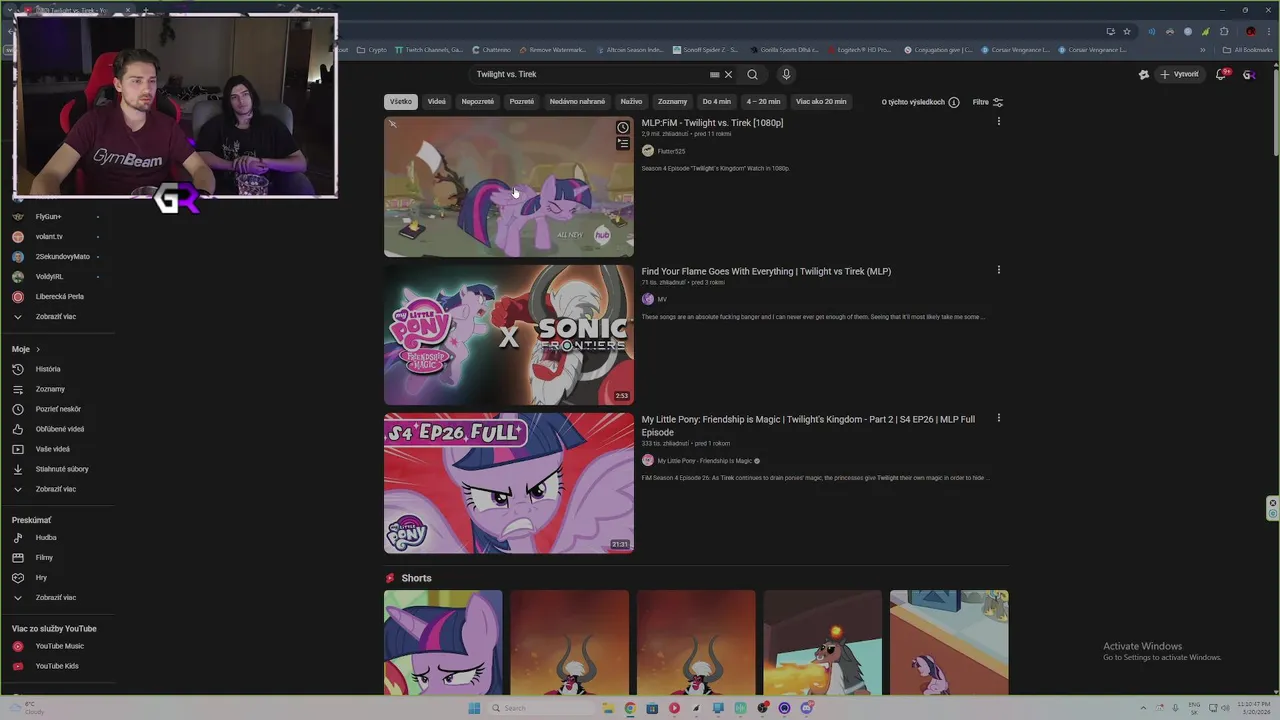Image resolution: width=1280 pixels, height=720 pixels.
Task: Open MLP:FiM - Twilight vs. Tirek title
Action: coord(712,123)
